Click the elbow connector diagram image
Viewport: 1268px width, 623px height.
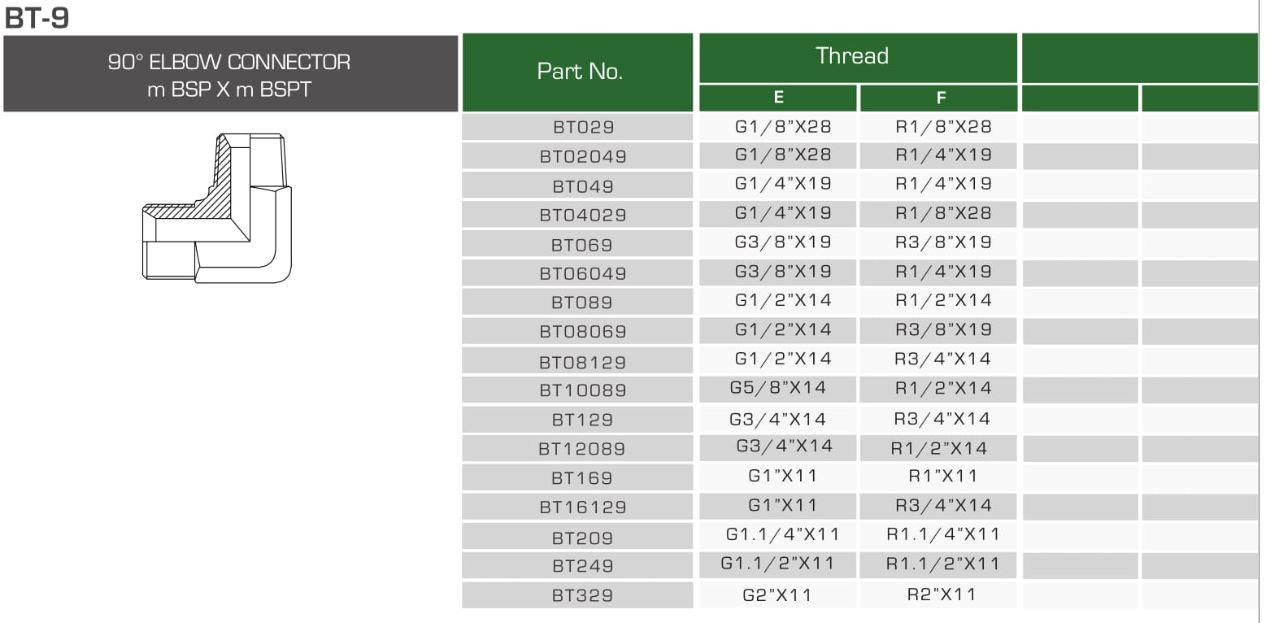coord(218,208)
